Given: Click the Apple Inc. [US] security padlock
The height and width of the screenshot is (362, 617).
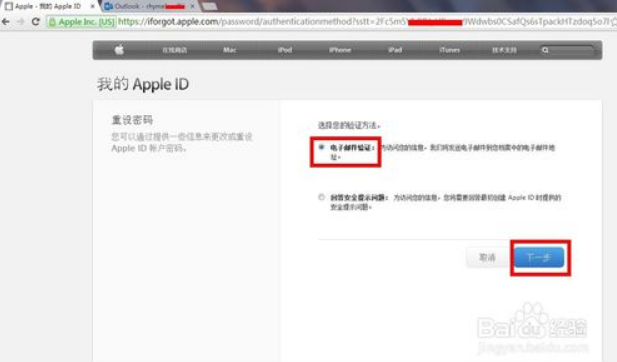Looking at the screenshot, I should click(x=52, y=22).
